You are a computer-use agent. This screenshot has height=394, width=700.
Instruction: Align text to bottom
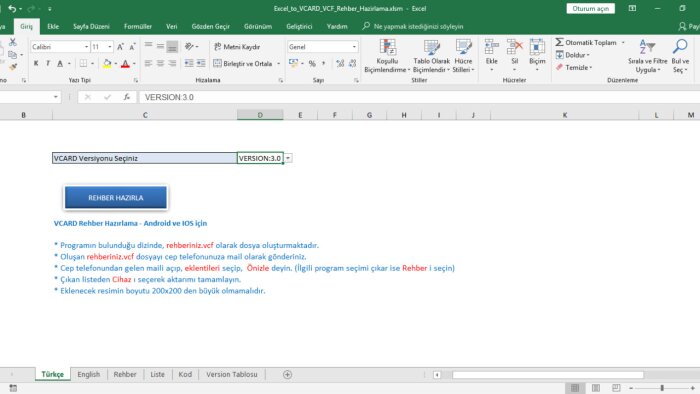click(172, 46)
